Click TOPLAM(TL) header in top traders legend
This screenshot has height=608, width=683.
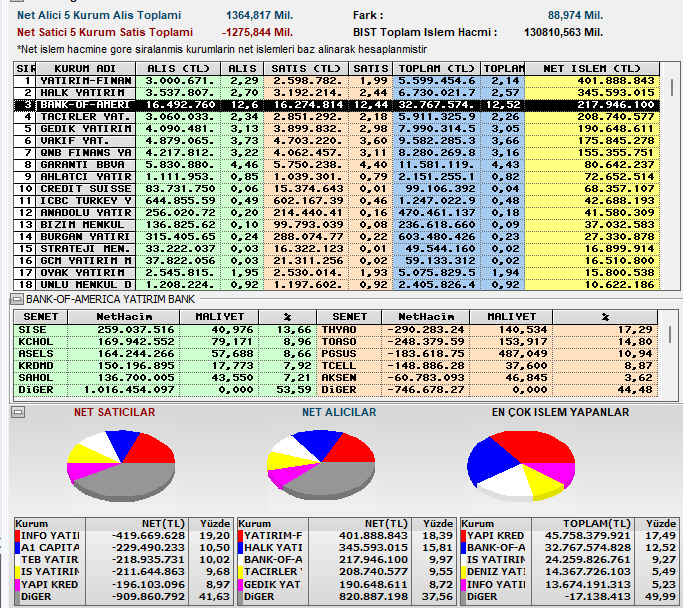[x=583, y=524]
